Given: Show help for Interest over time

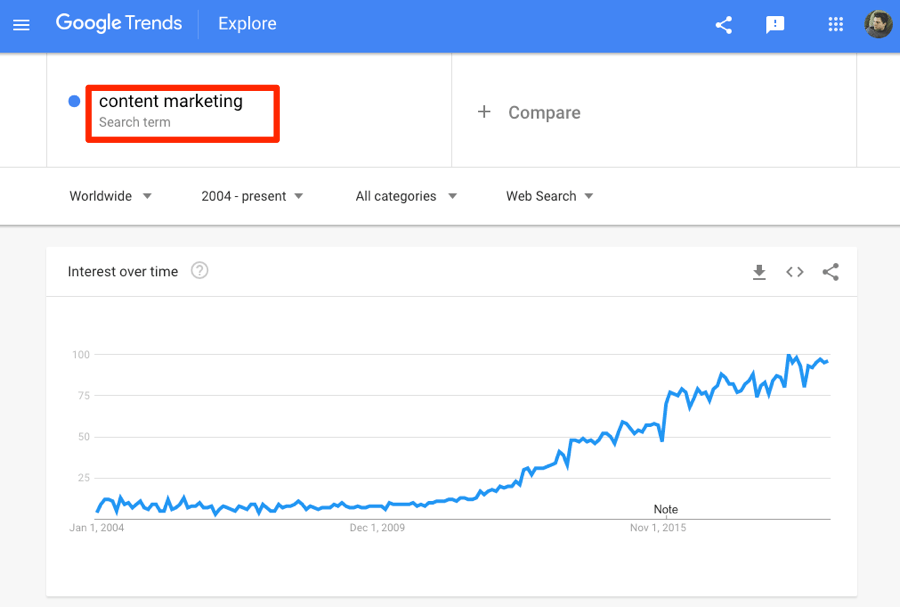Looking at the screenshot, I should pos(199,270).
